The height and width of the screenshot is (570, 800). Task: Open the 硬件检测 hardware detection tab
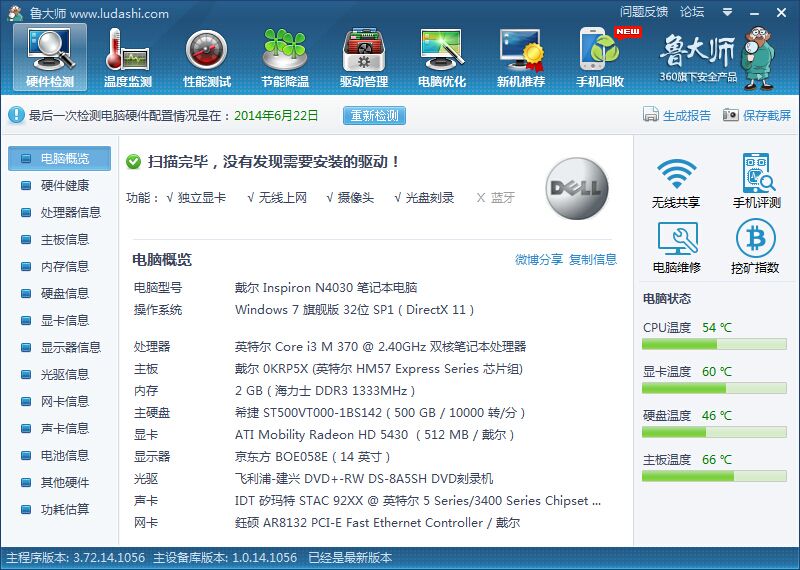[50, 57]
